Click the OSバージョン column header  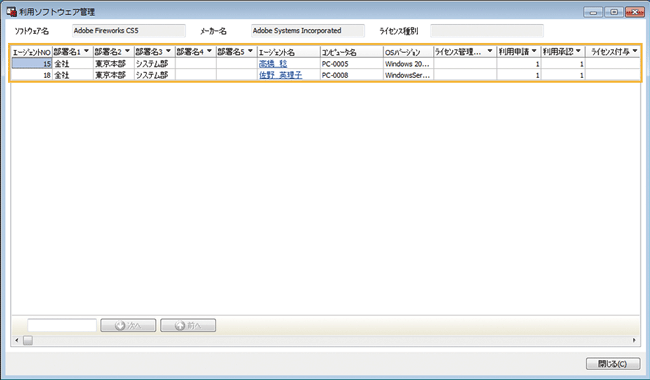click(408, 52)
